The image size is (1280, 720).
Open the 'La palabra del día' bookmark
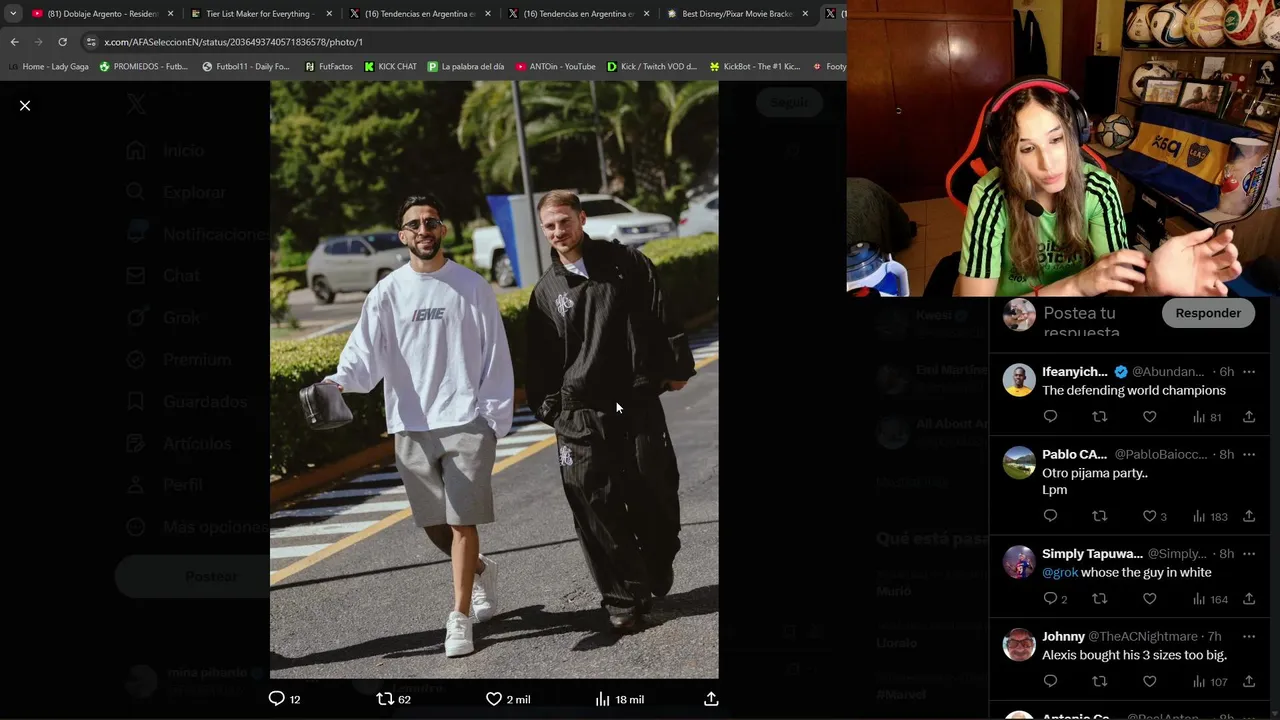tap(466, 67)
